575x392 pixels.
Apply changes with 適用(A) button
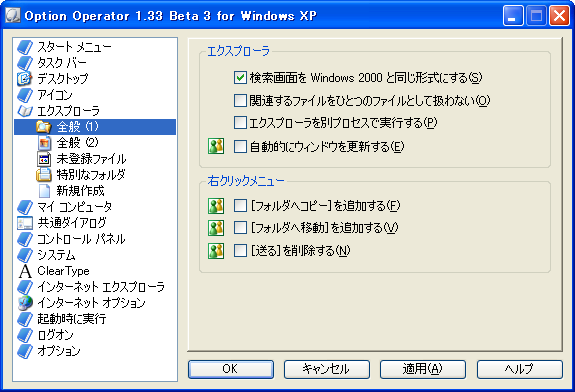[423, 369]
